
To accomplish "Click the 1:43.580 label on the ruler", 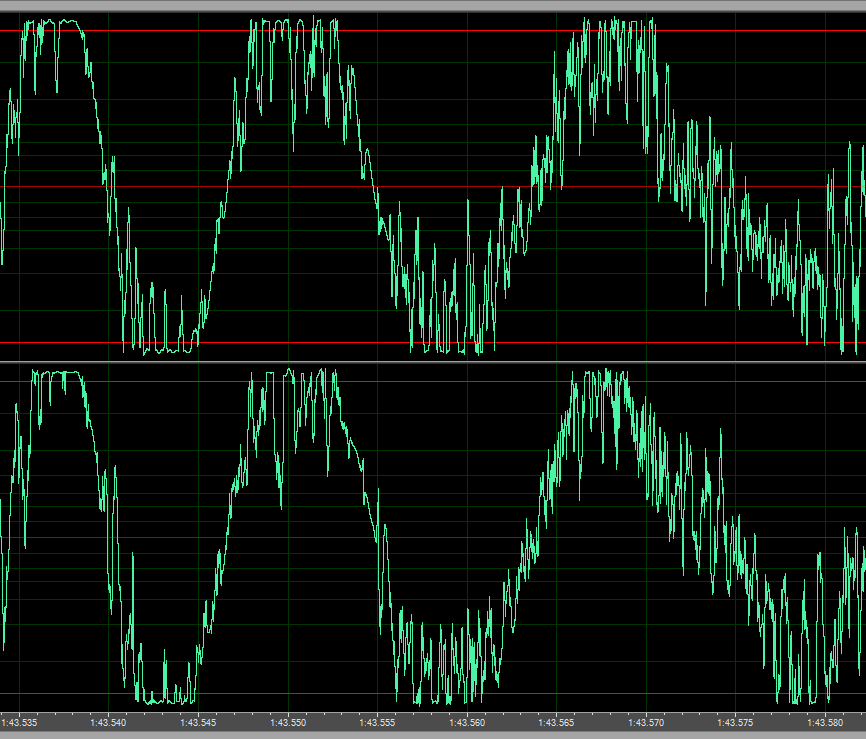I will point(826,721).
